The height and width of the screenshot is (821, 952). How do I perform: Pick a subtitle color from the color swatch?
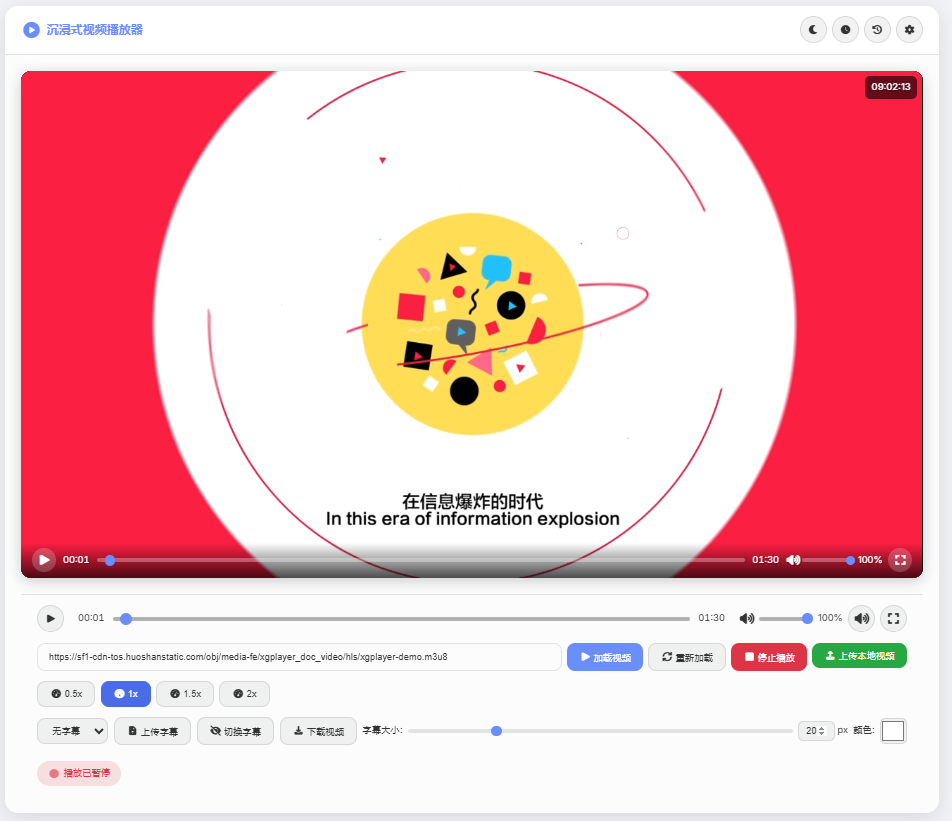click(x=895, y=730)
